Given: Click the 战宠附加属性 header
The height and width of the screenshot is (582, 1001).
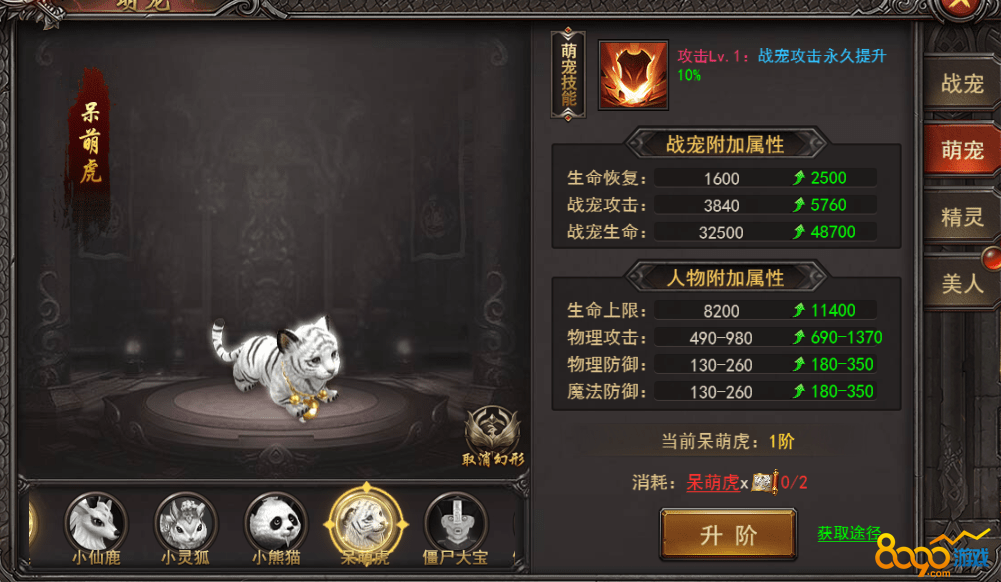Looking at the screenshot, I should (x=725, y=144).
